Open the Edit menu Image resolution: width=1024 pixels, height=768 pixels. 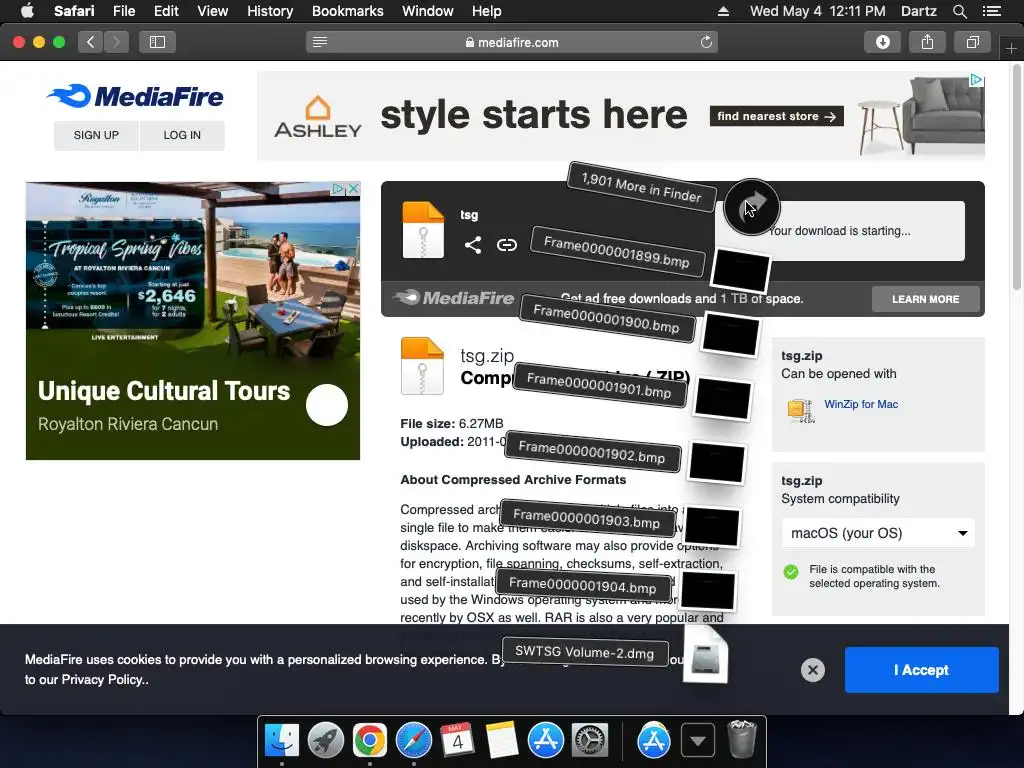166,11
